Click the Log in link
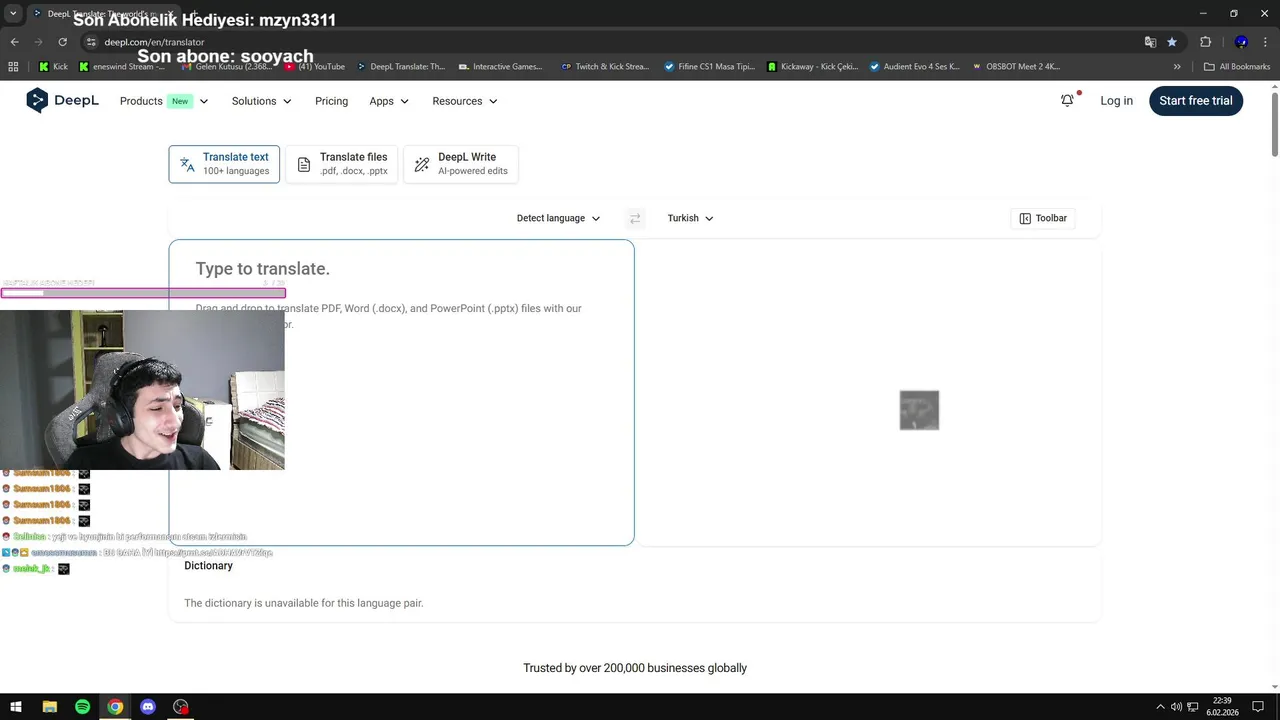The height and width of the screenshot is (720, 1280). pos(1116,100)
